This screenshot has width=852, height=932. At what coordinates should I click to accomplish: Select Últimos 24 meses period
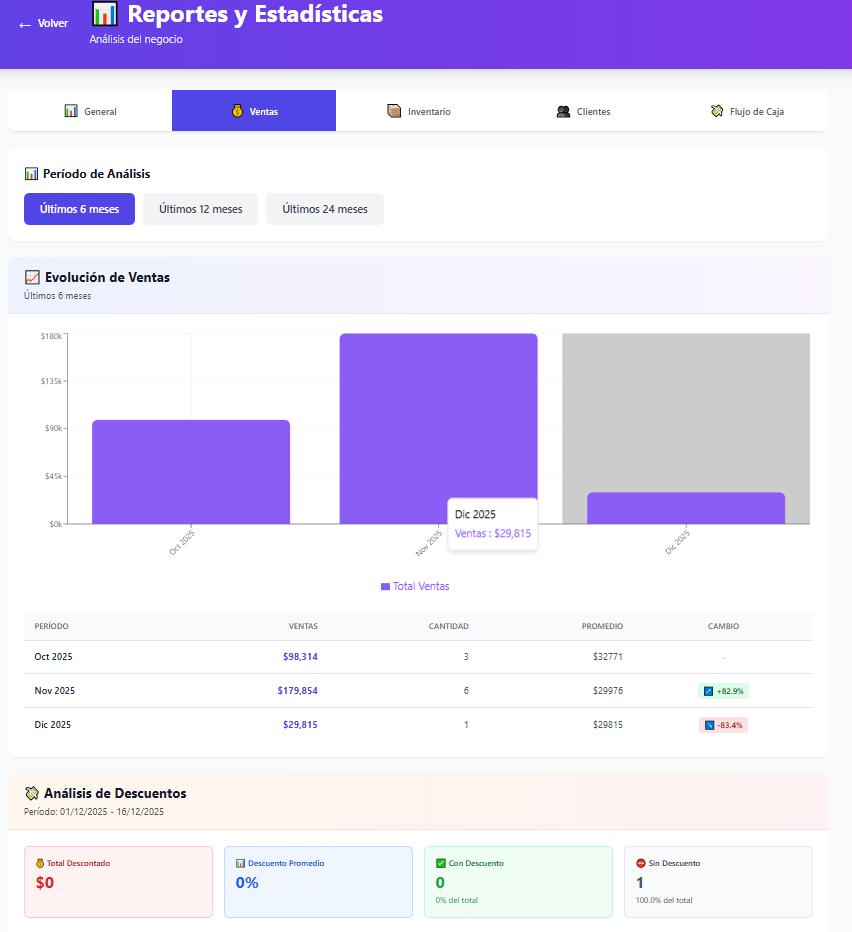324,209
